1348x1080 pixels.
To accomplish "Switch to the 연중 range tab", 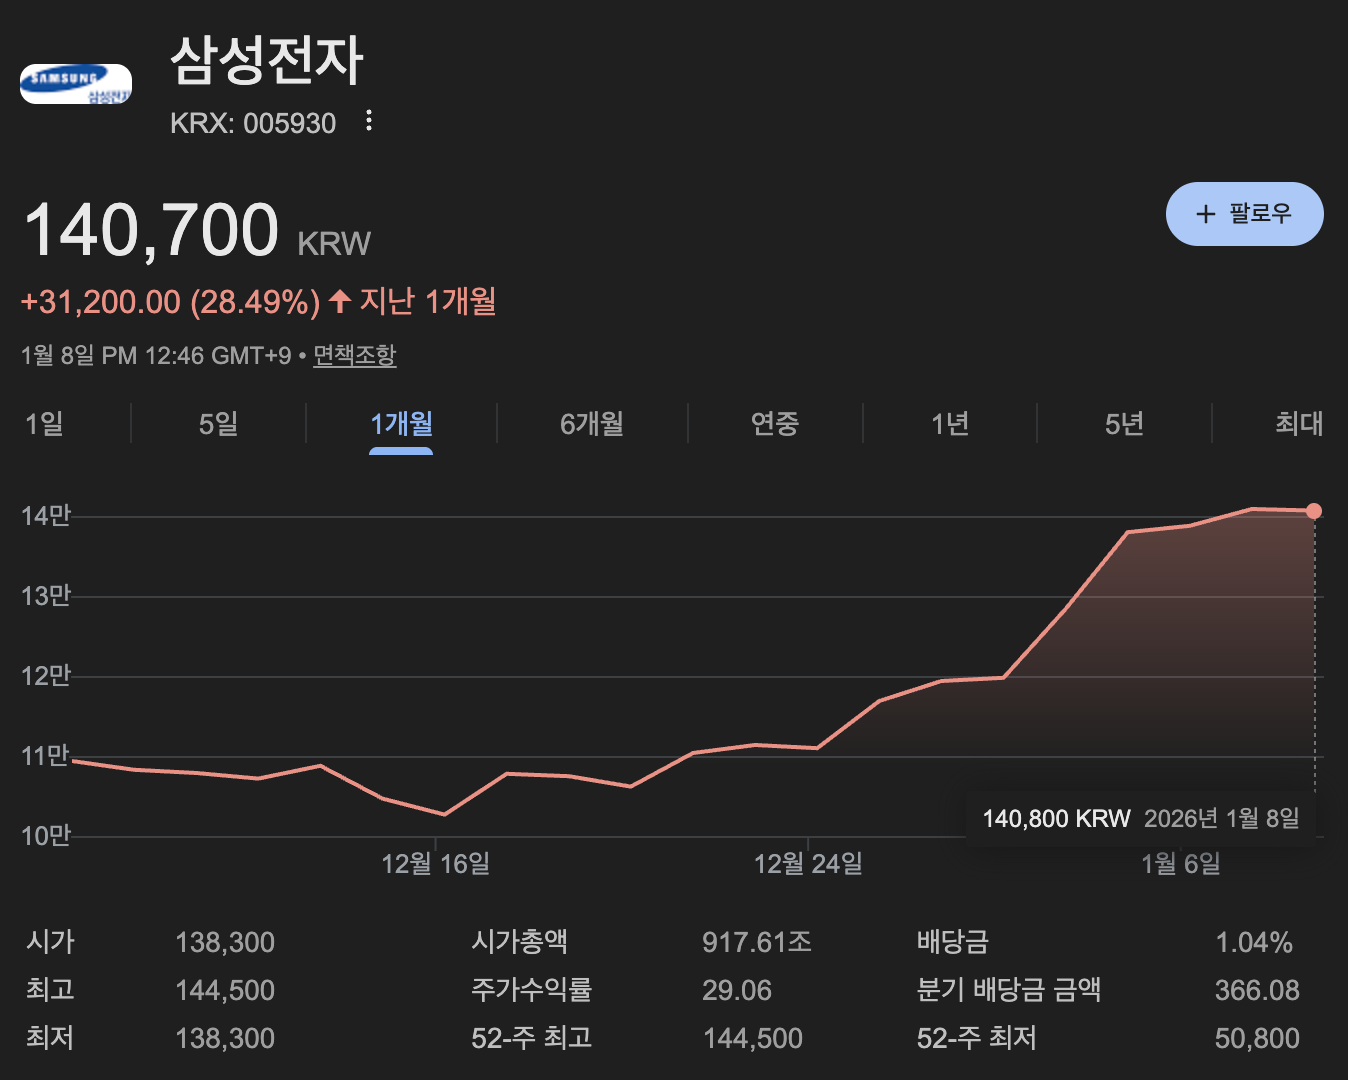I will 775,424.
